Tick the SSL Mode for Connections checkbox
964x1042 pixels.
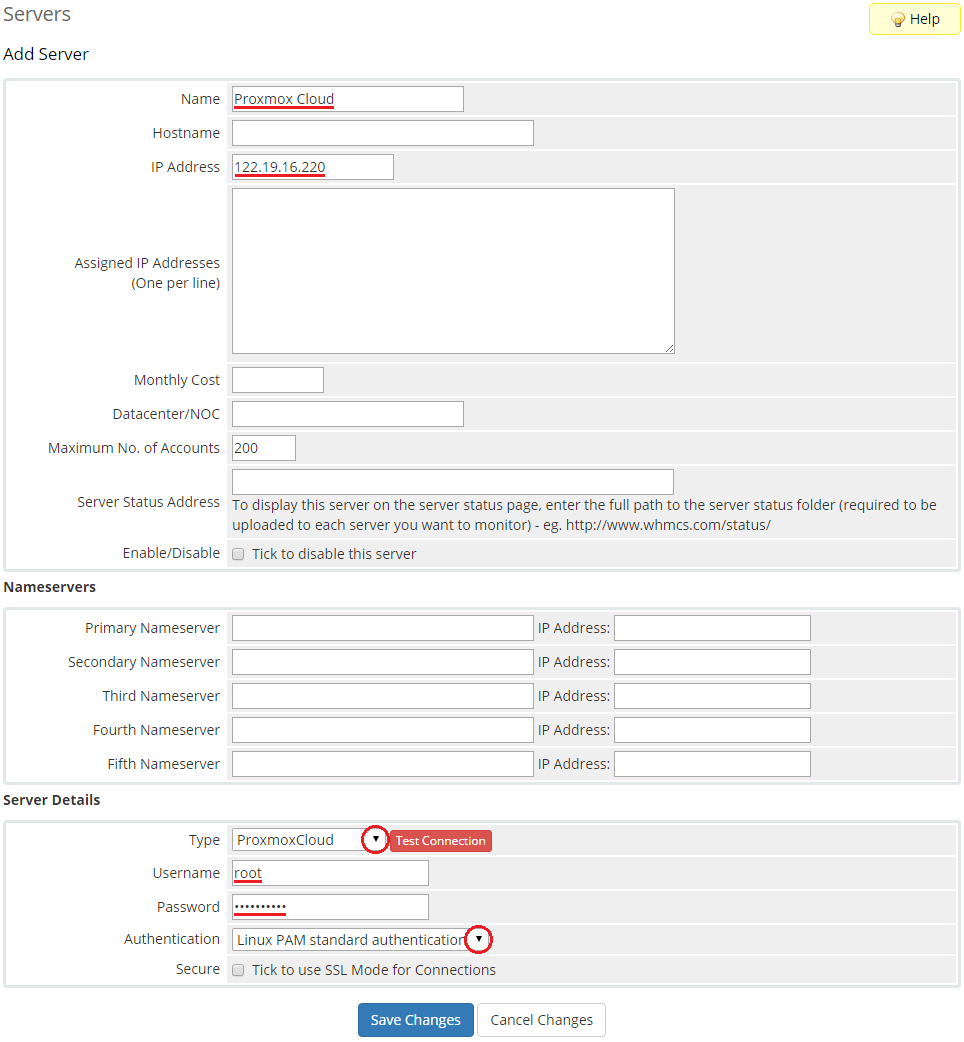click(x=238, y=970)
